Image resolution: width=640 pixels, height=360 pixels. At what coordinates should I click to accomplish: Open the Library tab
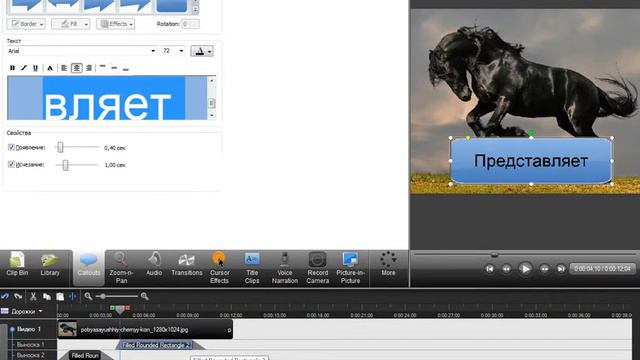point(50,264)
